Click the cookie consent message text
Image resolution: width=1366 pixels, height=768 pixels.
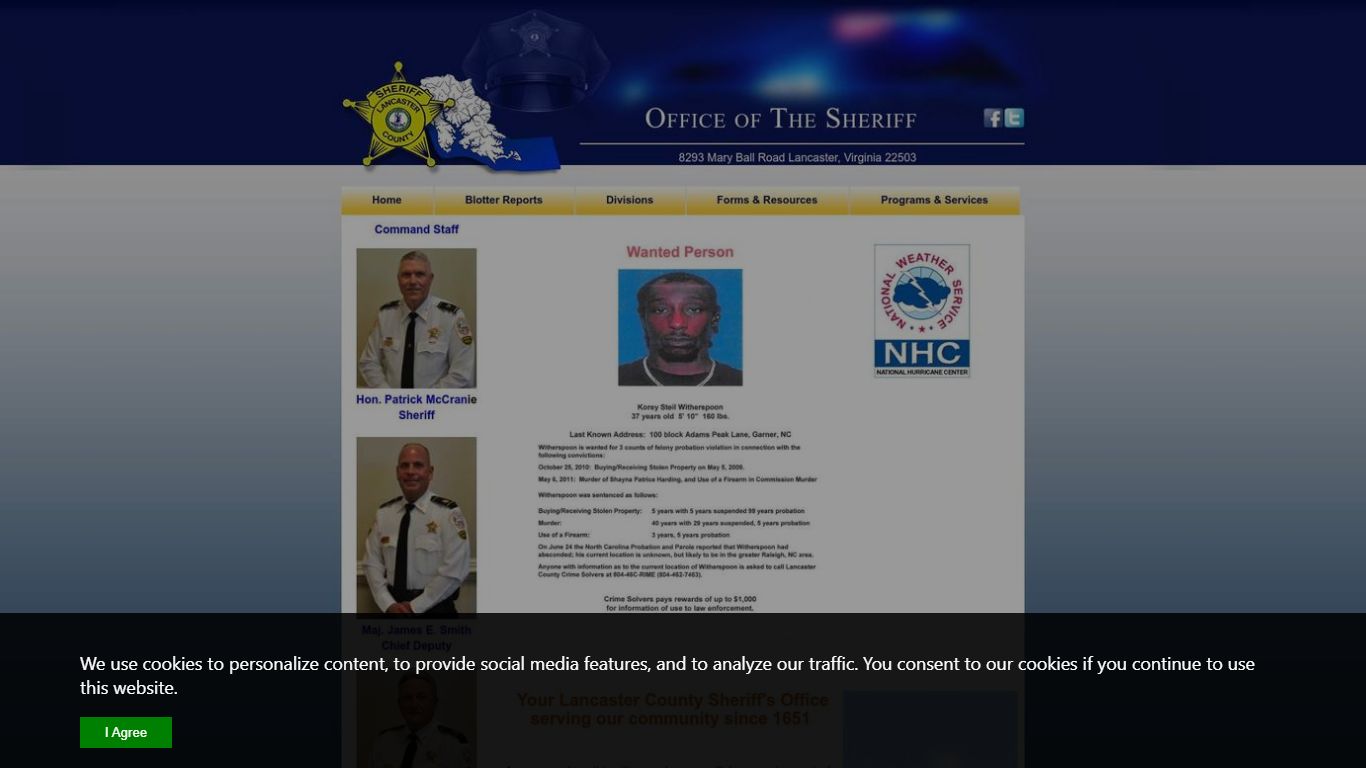(667, 675)
